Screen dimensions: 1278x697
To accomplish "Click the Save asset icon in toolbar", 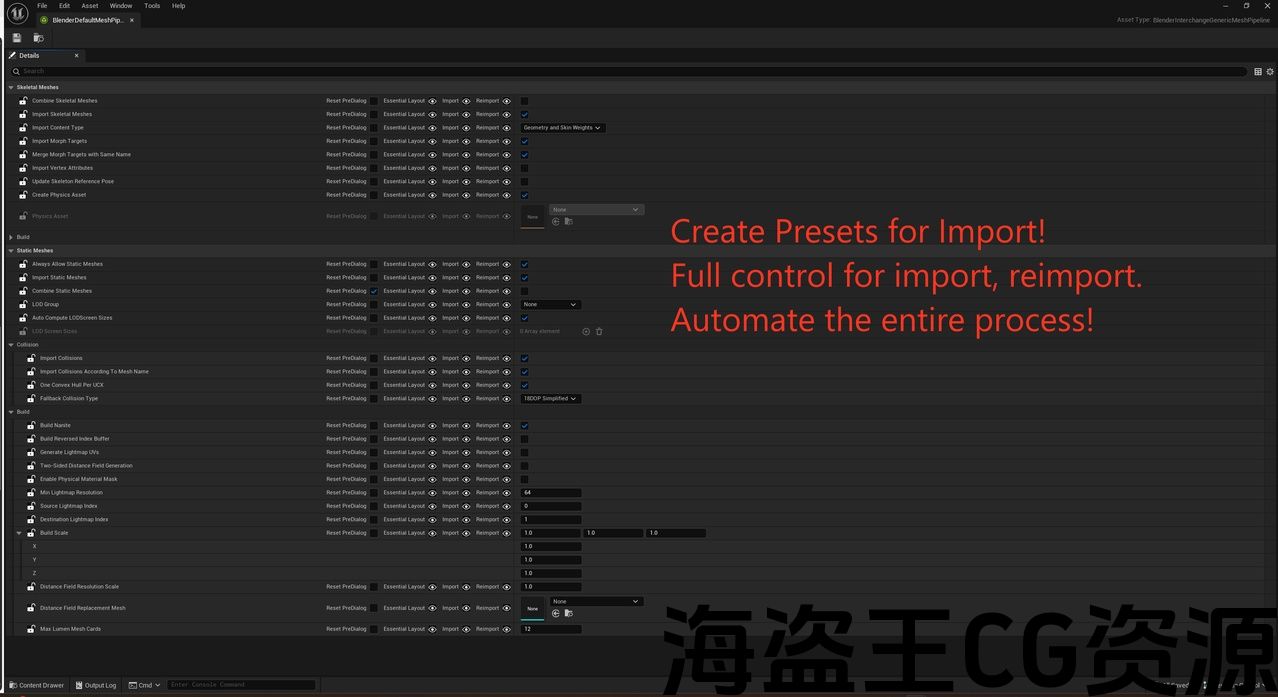I will click(17, 38).
